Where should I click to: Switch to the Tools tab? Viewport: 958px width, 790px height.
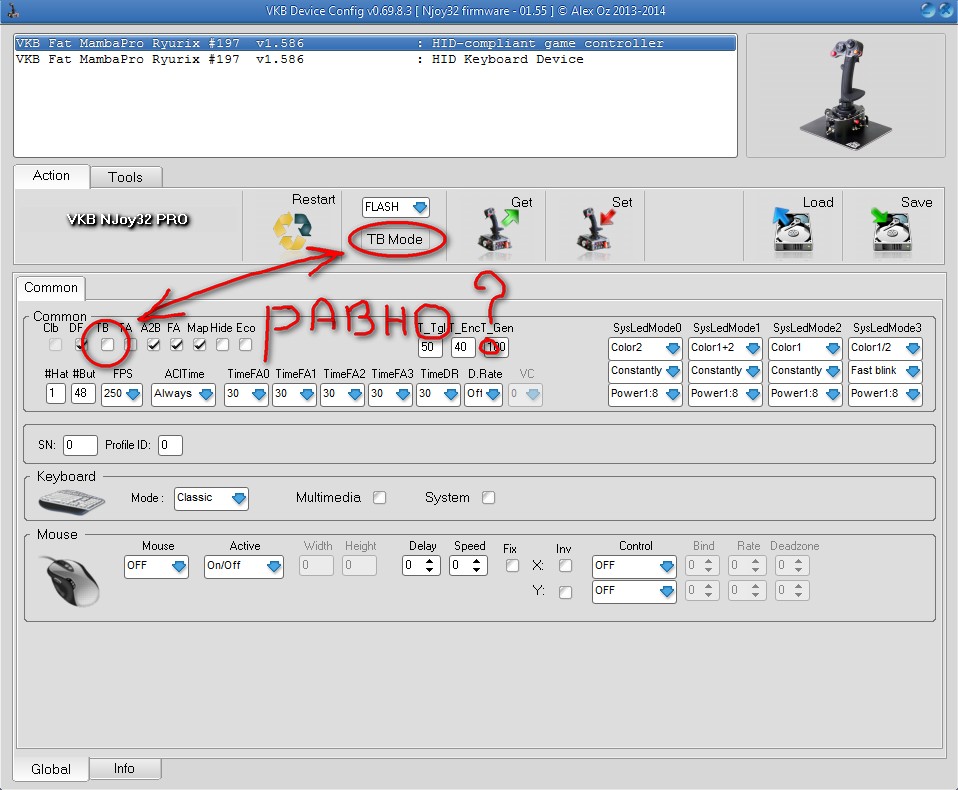coord(126,177)
